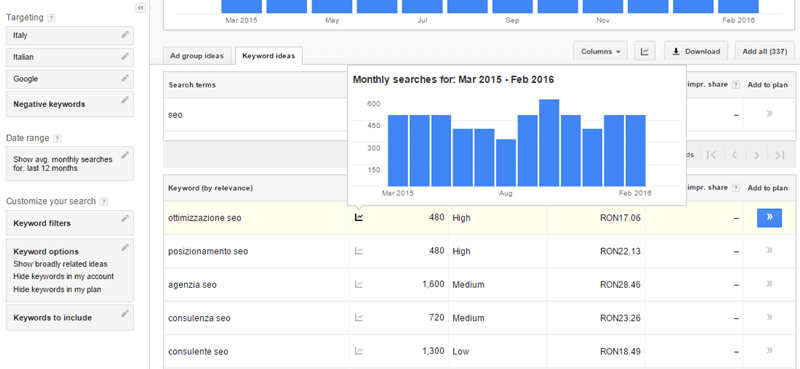Add search term seo to plan
This screenshot has height=369, width=800.
[769, 114]
